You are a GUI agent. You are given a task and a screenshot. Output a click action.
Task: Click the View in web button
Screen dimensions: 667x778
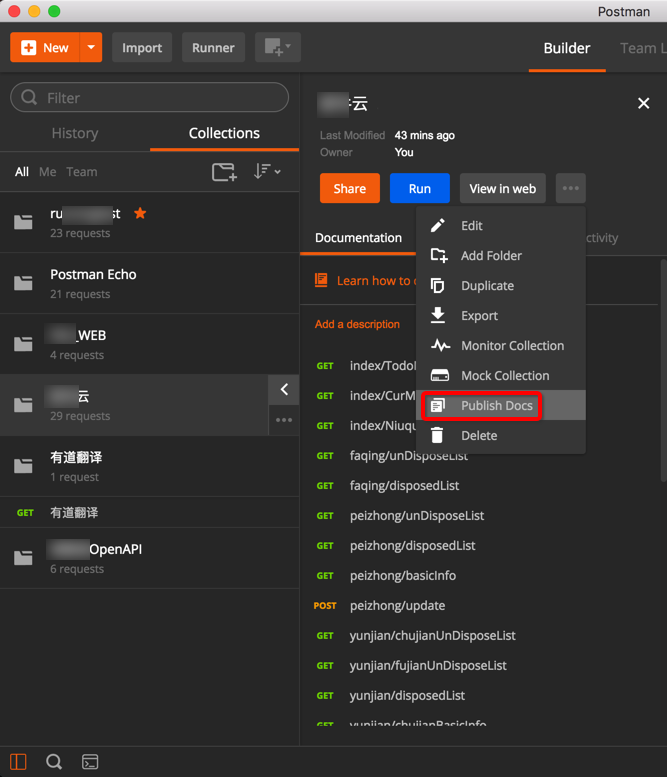click(503, 189)
